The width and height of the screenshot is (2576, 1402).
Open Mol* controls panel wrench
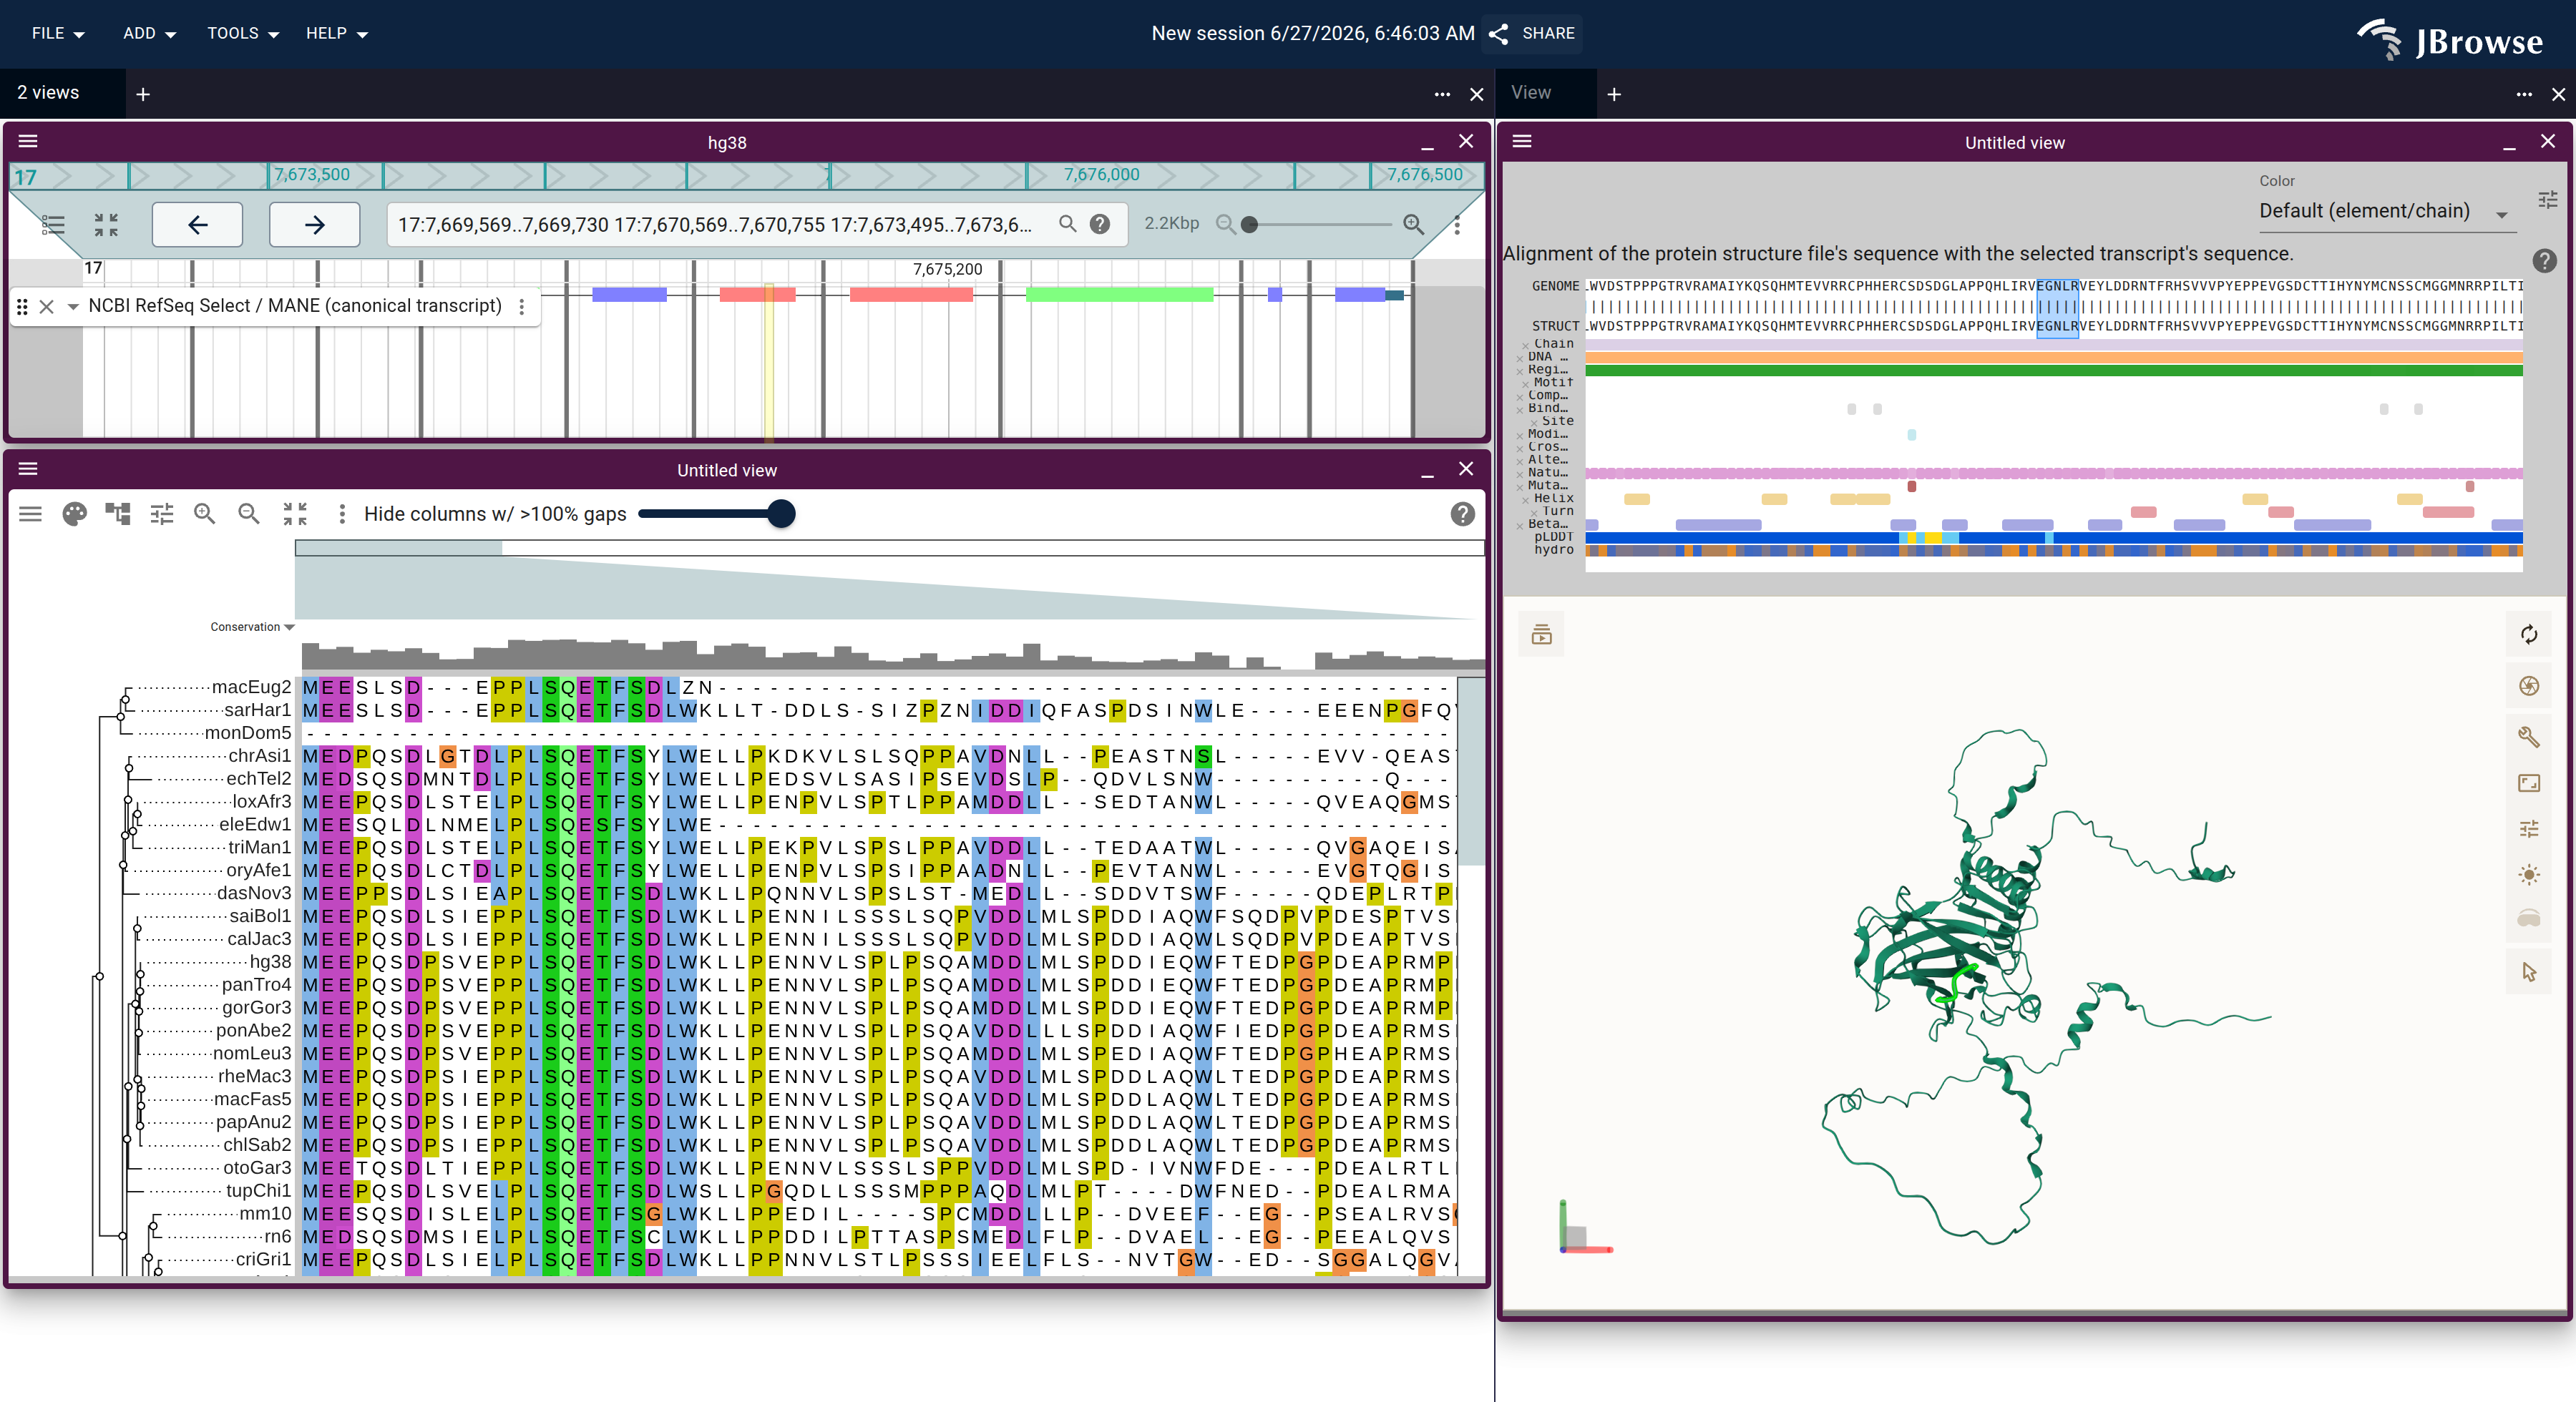tap(2529, 737)
